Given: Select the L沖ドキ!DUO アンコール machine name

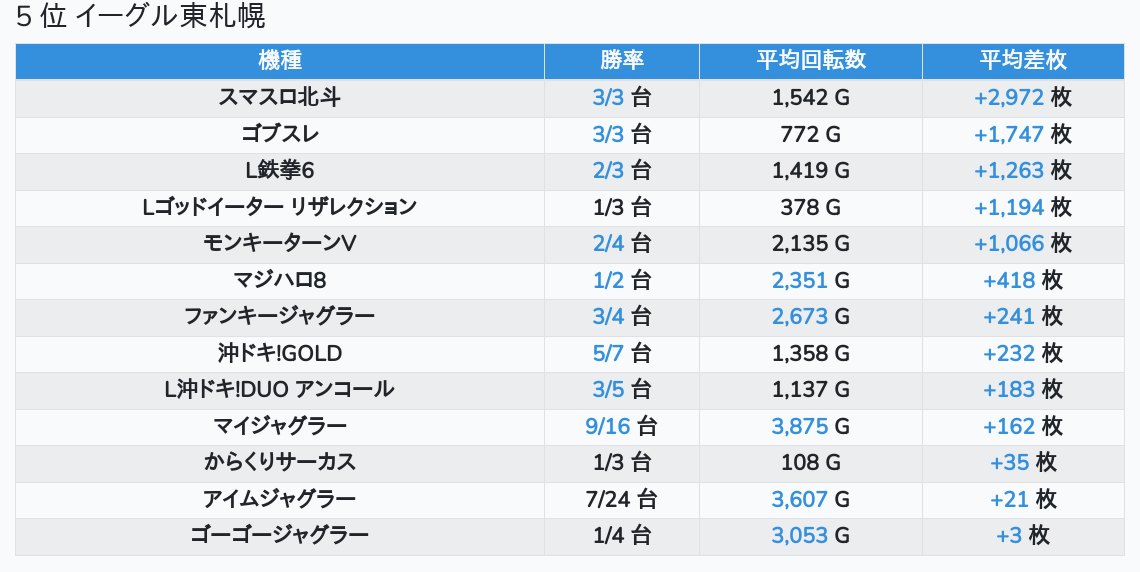Looking at the screenshot, I should tap(280, 389).
